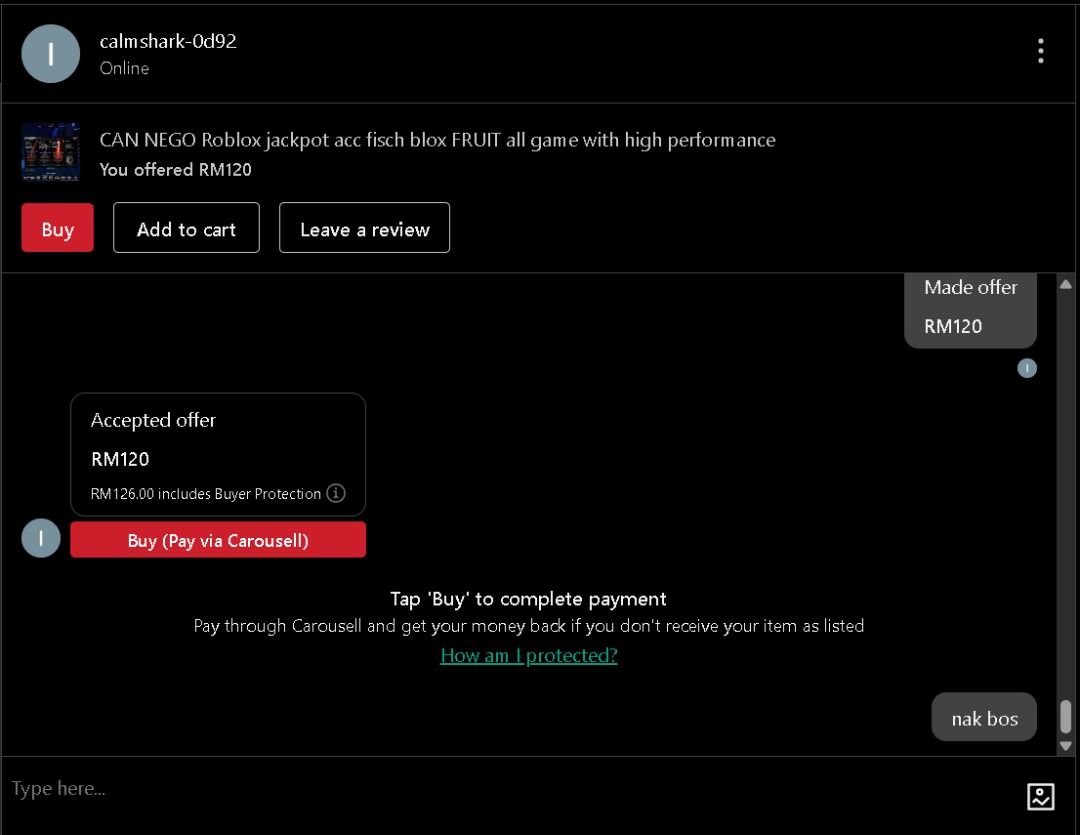The height and width of the screenshot is (835, 1080).
Task: Click the chat scrollbar thumb
Action: [1065, 716]
